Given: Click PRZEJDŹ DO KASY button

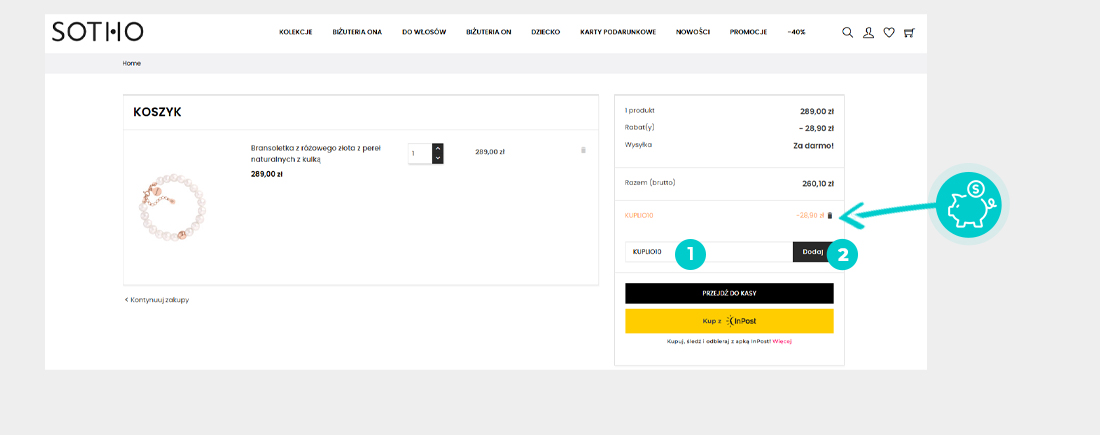Looking at the screenshot, I should pyautogui.click(x=729, y=293).
